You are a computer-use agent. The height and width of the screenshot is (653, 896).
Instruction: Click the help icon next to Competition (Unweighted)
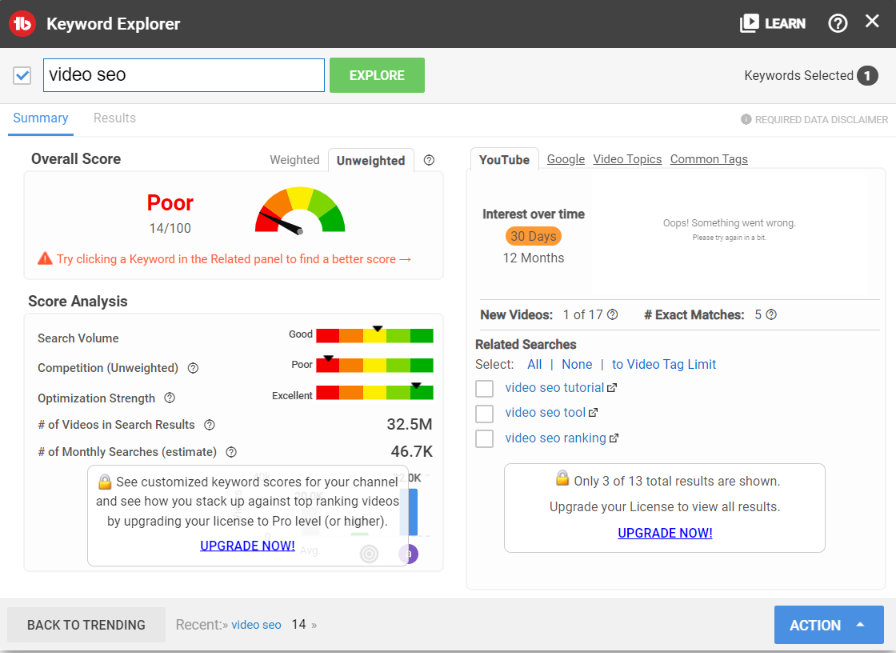tap(194, 368)
